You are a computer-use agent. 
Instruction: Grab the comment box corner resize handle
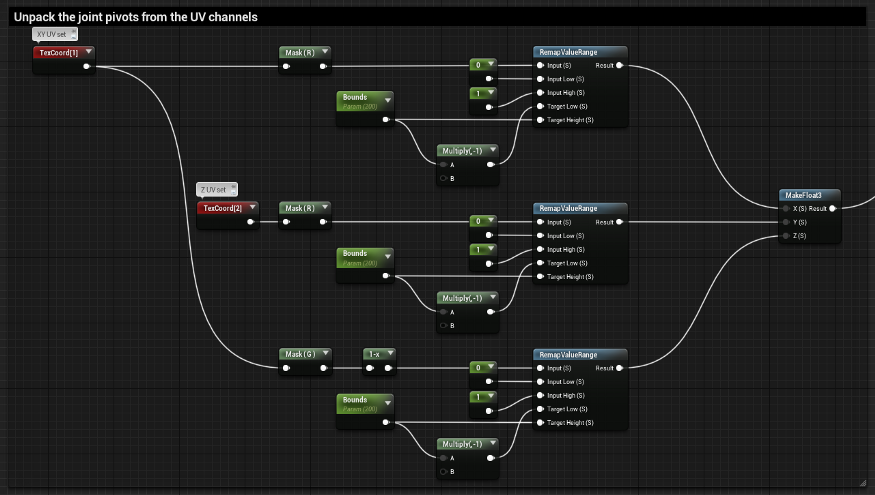[x=863, y=483]
